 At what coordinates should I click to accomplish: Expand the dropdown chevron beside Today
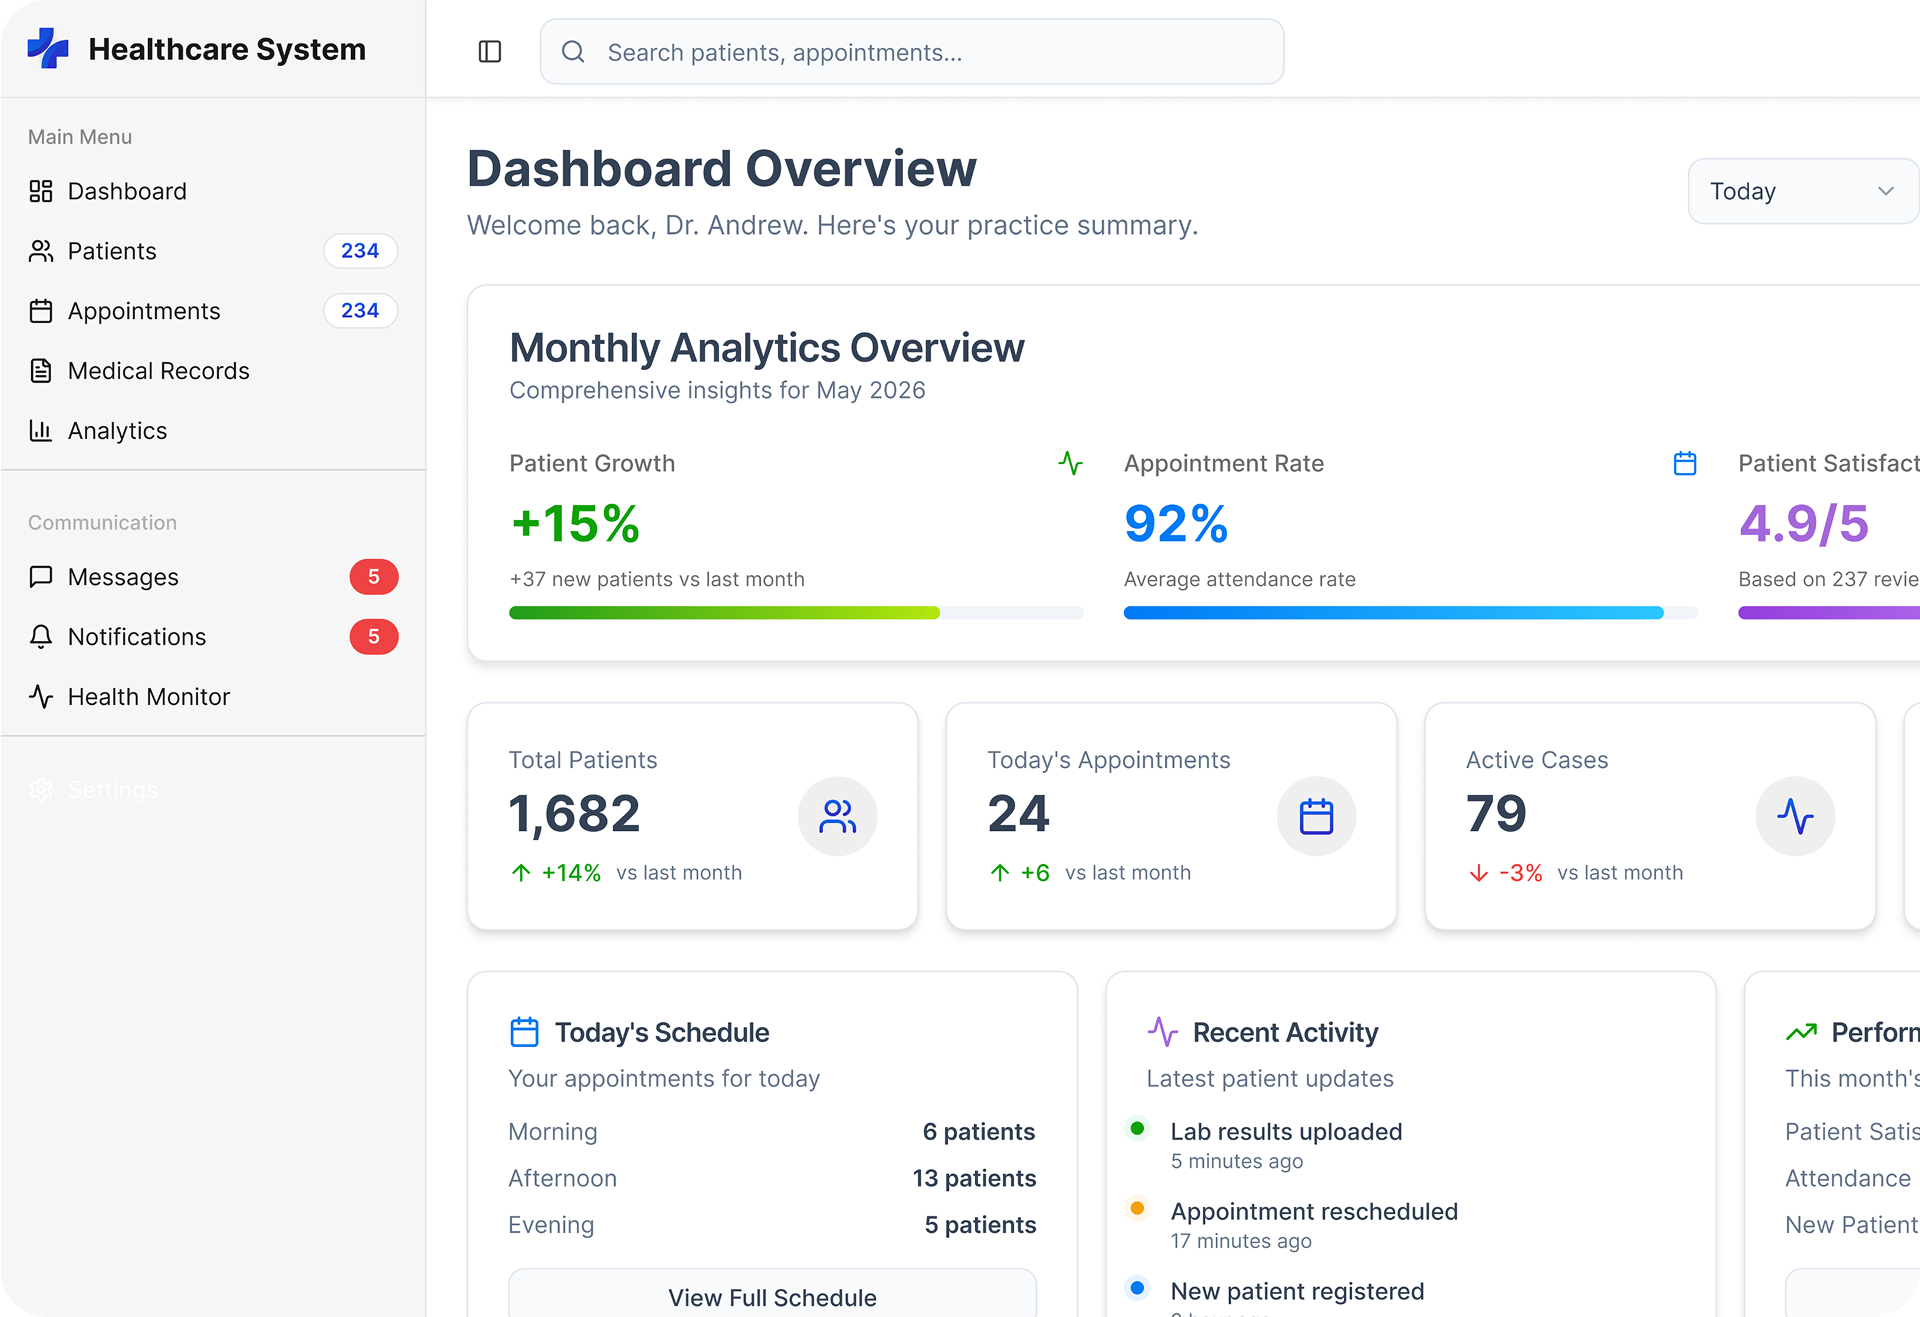(1886, 191)
